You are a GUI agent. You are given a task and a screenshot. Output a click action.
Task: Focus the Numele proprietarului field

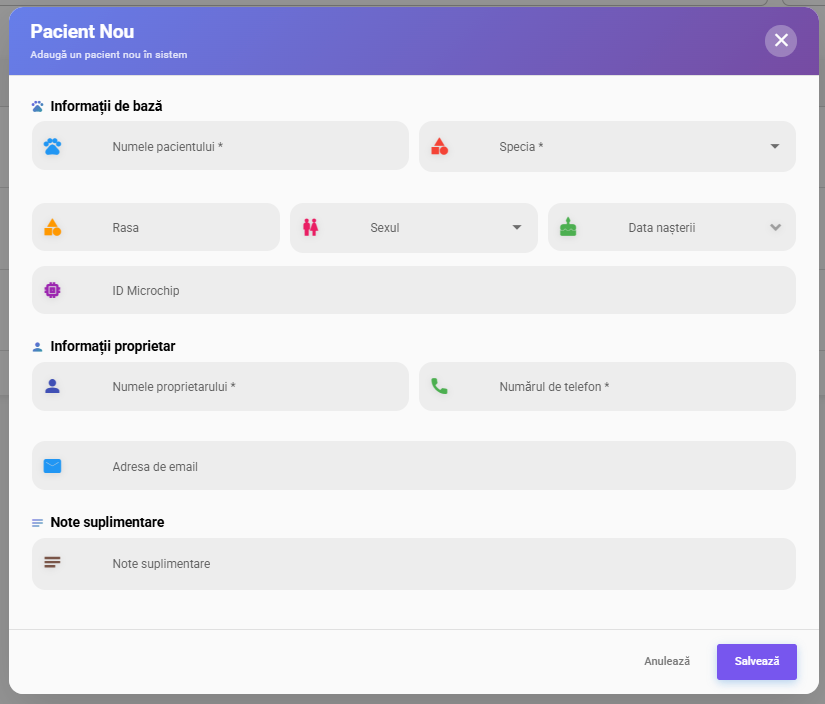tap(220, 386)
